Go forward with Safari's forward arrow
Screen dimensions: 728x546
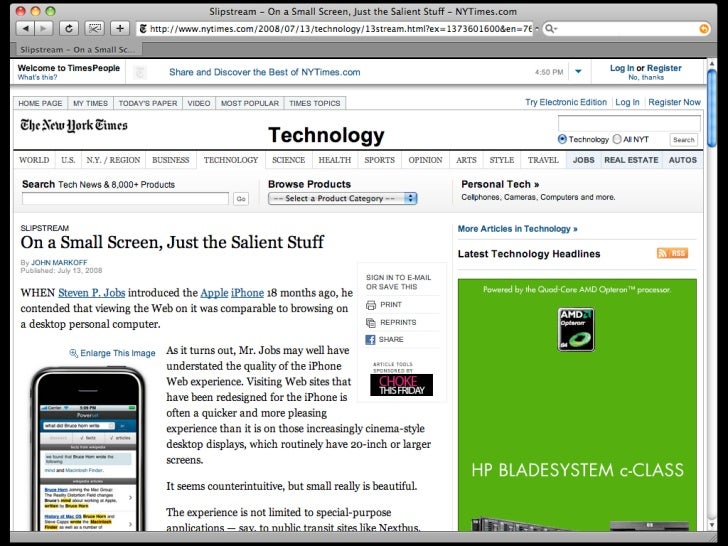[x=44, y=29]
